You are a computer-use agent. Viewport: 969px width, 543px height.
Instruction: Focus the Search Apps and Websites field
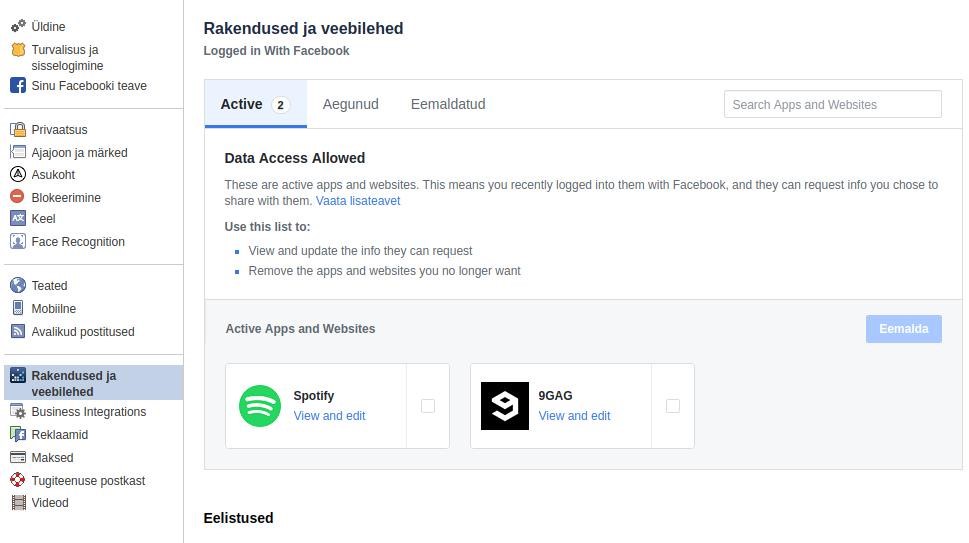(x=832, y=104)
